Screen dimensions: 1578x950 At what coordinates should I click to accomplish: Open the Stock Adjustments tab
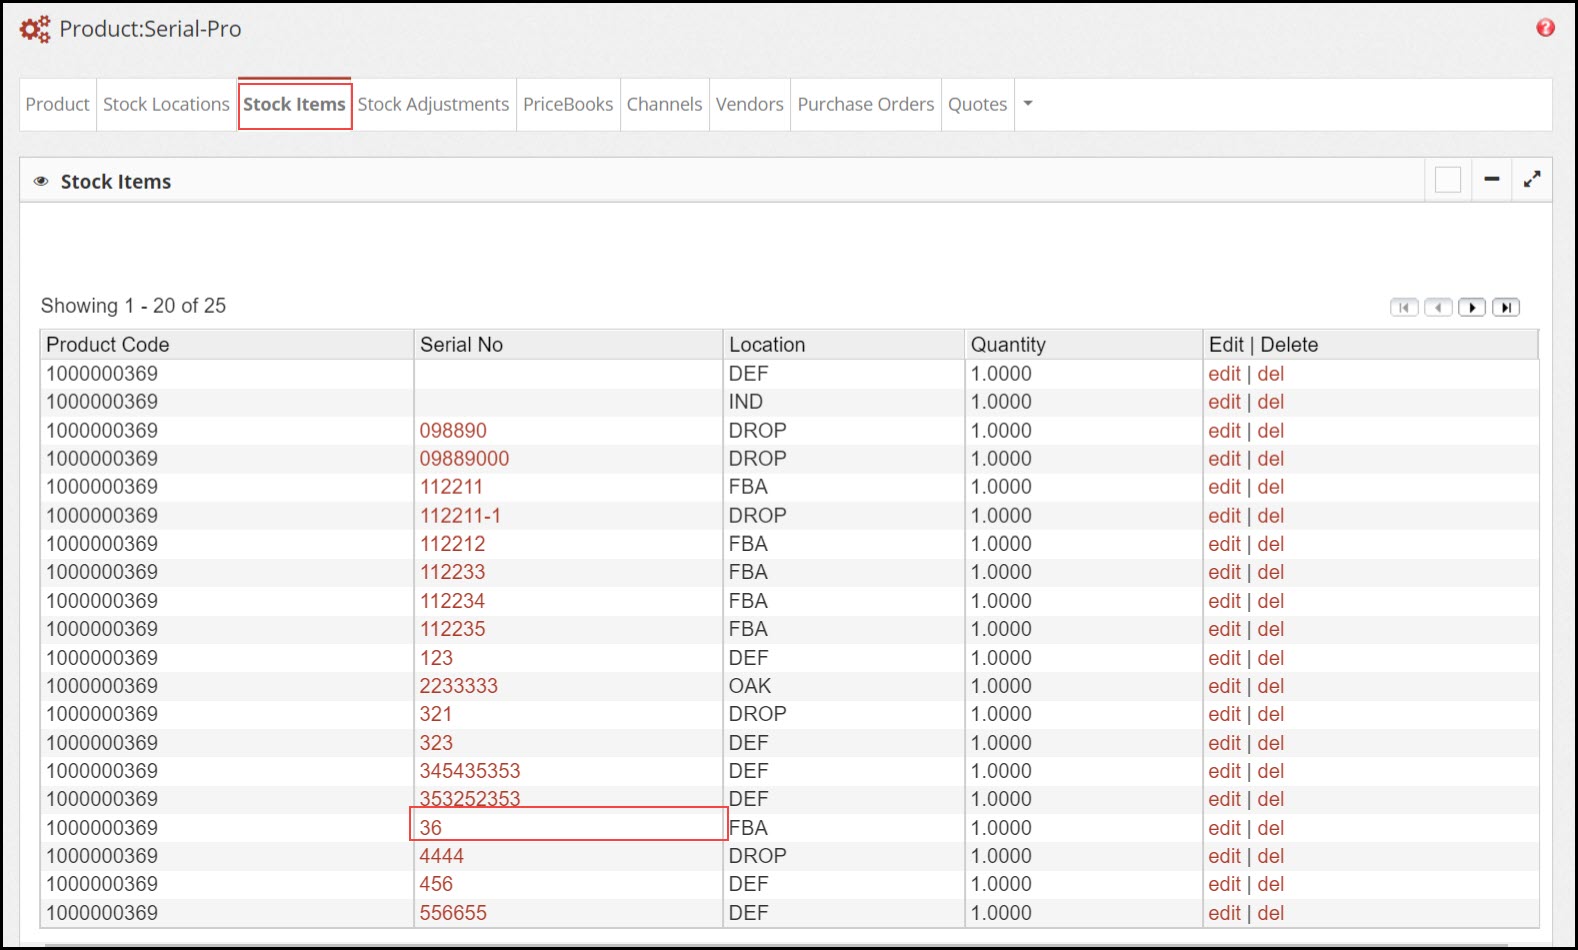[x=433, y=104]
